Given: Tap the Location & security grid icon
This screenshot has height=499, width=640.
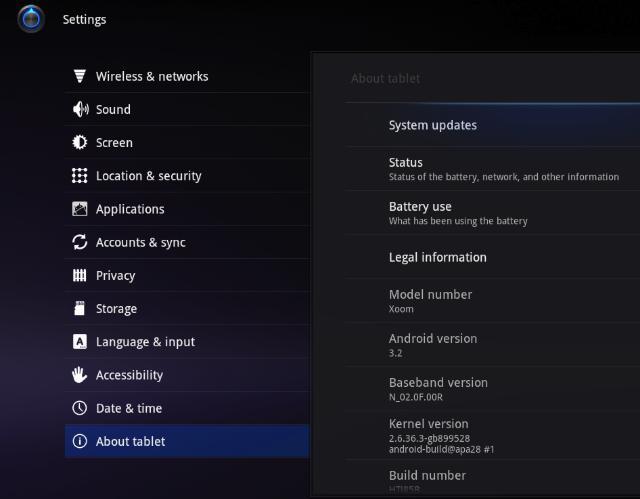Looking at the screenshot, I should coord(80,176).
